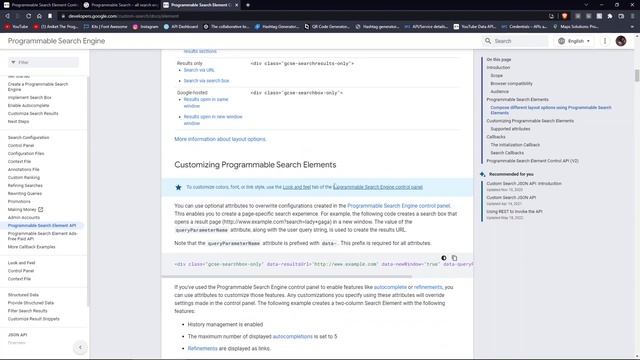Reload the page with the refresh icon
The height and width of the screenshot is (360, 640).
click(x=29, y=16)
